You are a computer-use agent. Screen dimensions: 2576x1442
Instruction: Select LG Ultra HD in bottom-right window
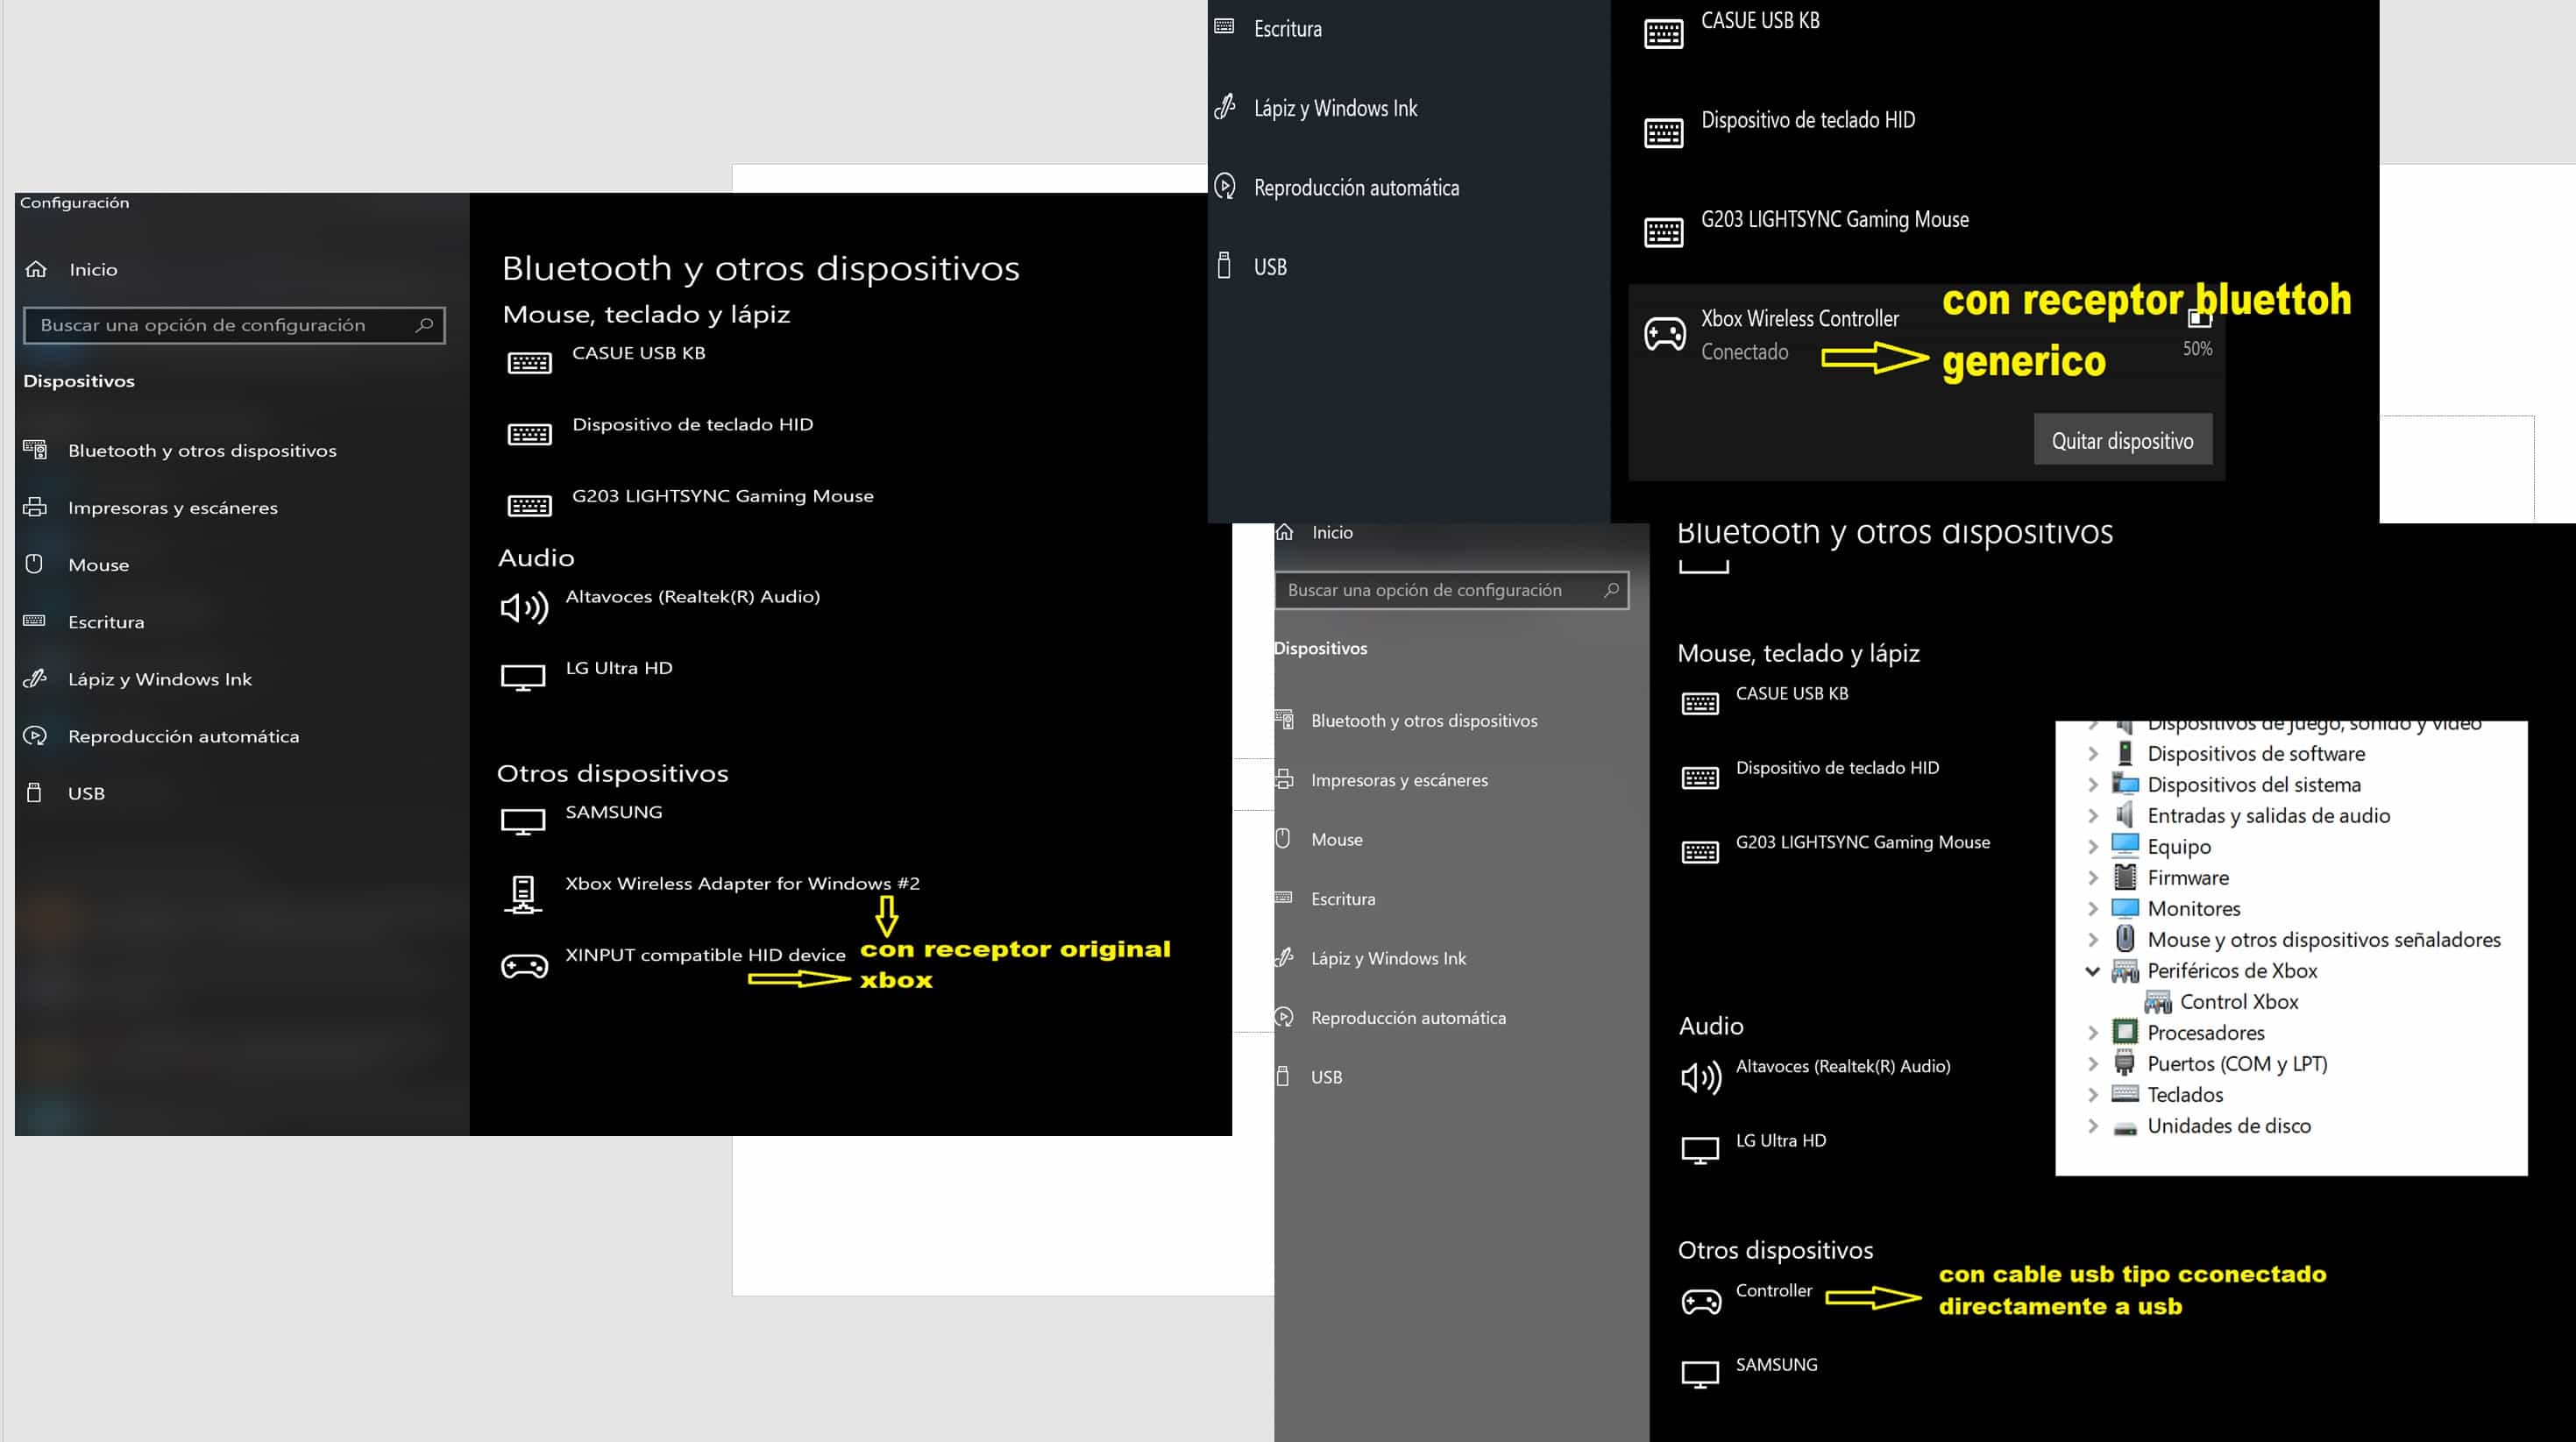1780,1140
